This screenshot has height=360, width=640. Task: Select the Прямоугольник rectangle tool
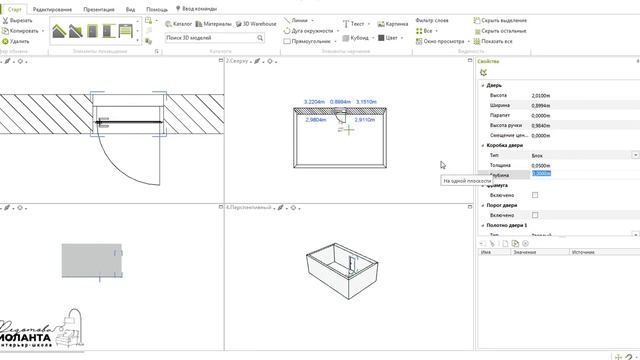tap(307, 41)
